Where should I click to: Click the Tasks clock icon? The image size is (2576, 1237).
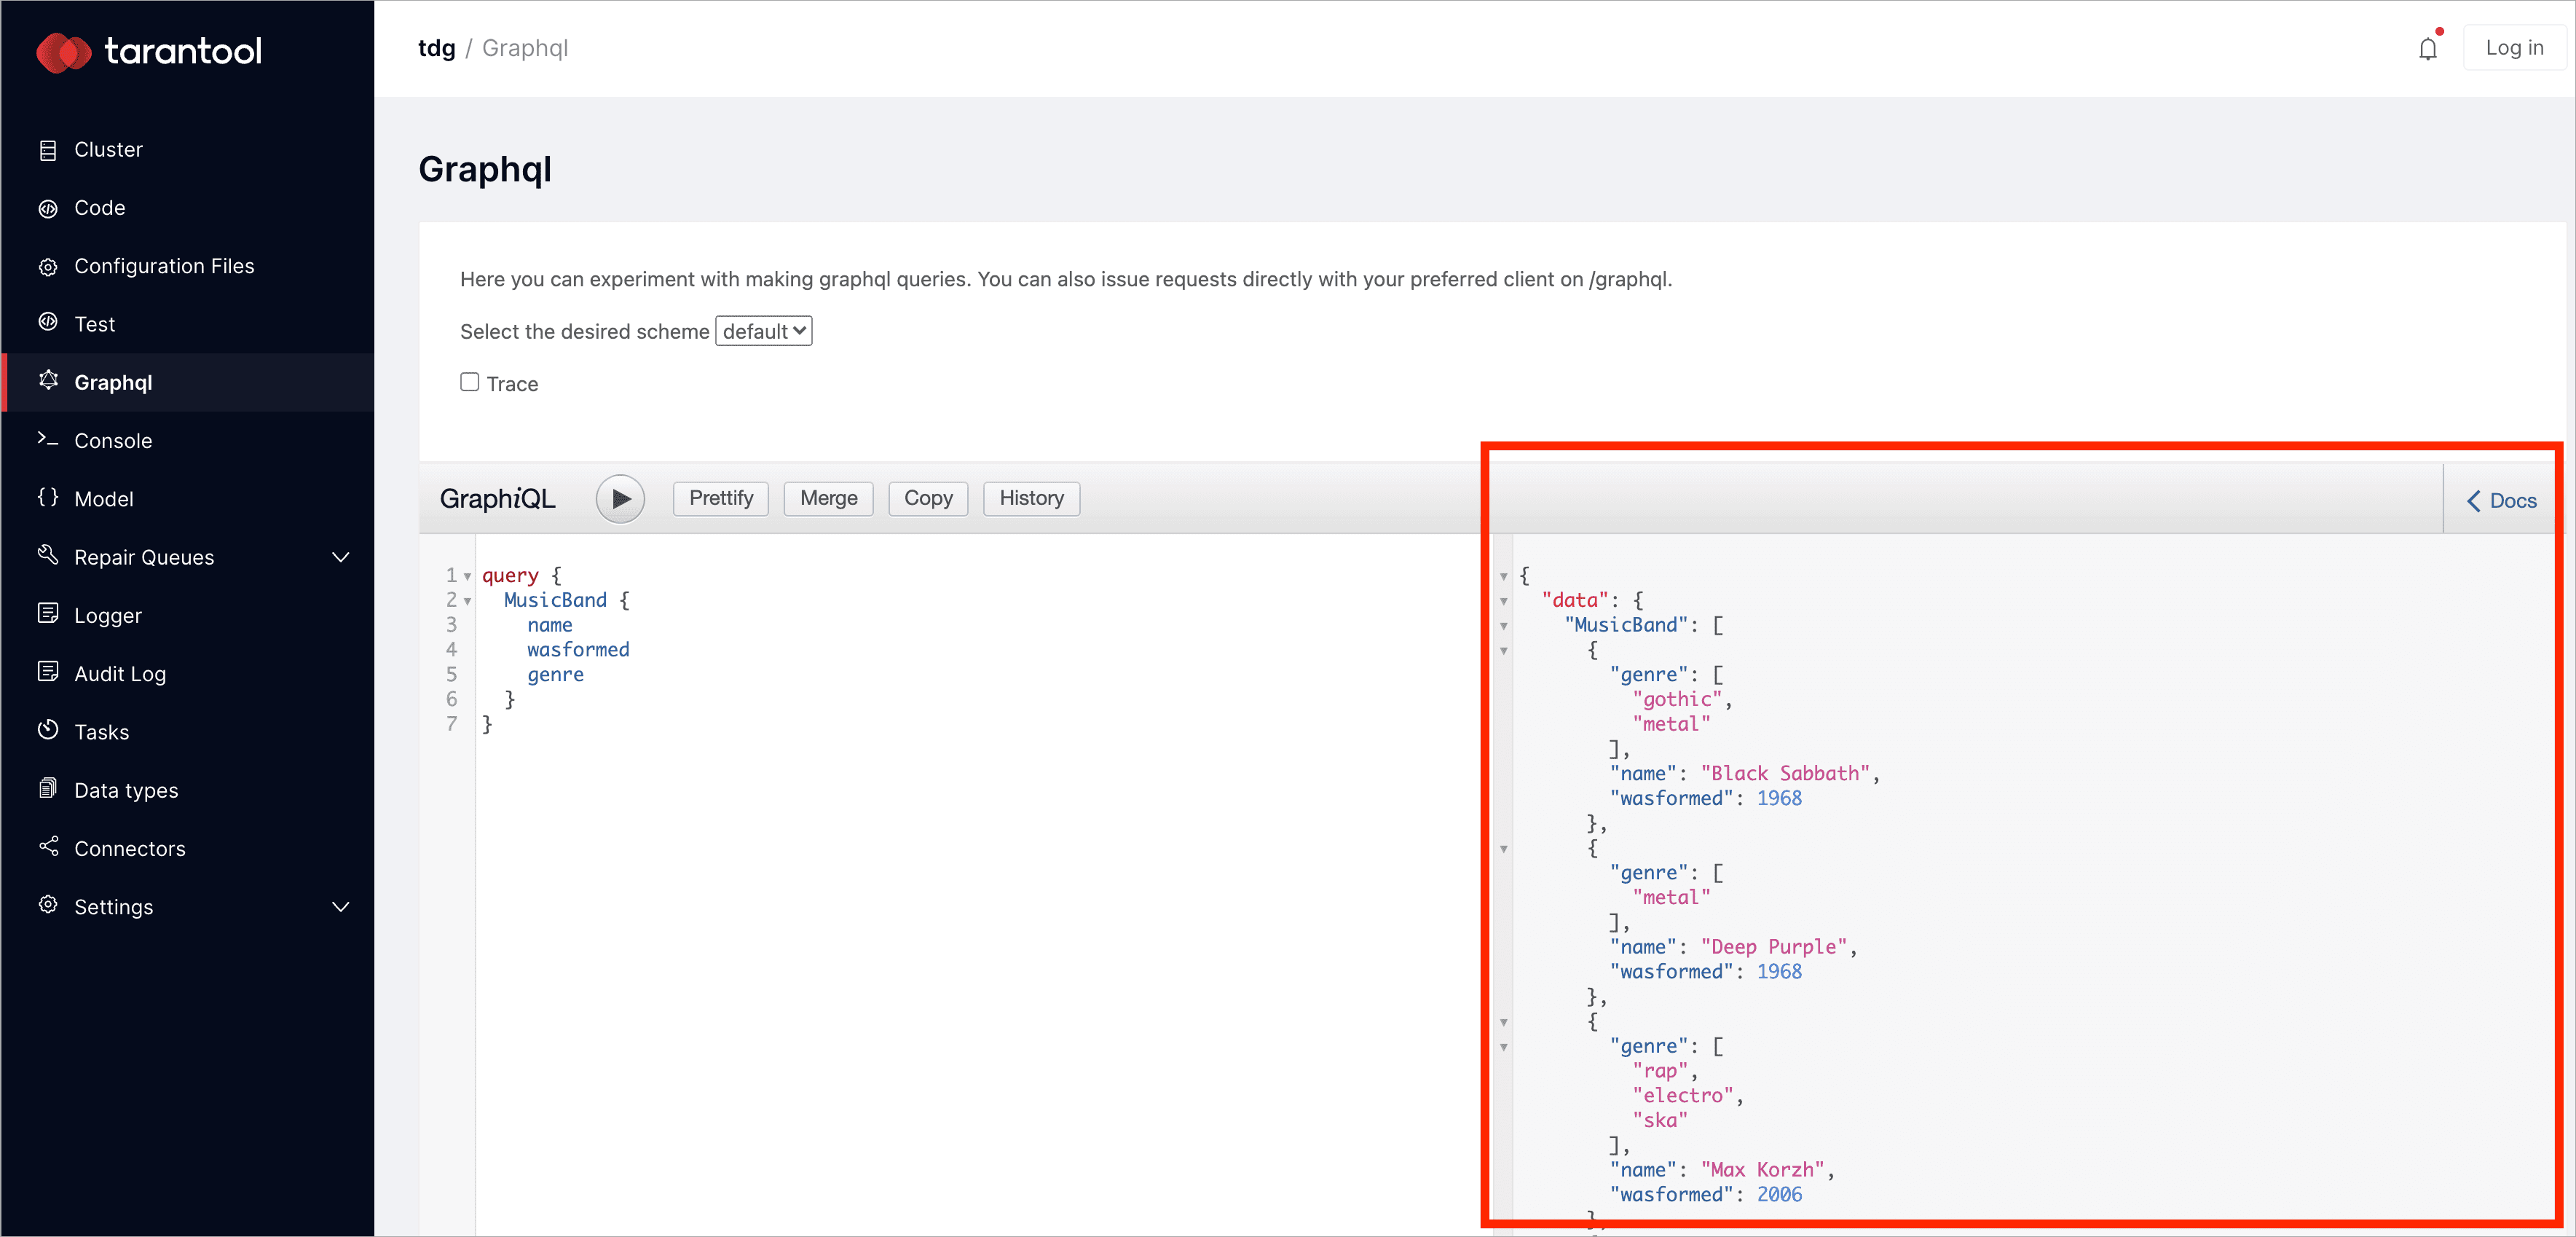(x=47, y=730)
